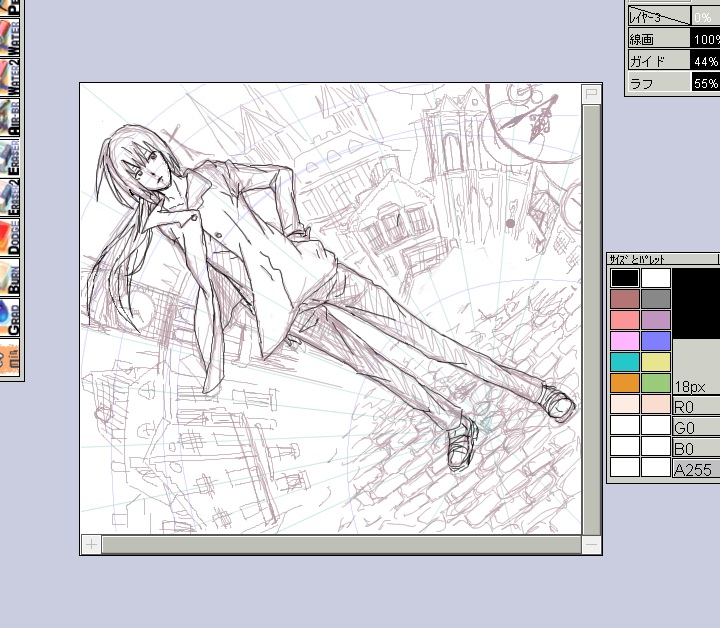Pick the Burn tool

pyautogui.click(x=10, y=277)
